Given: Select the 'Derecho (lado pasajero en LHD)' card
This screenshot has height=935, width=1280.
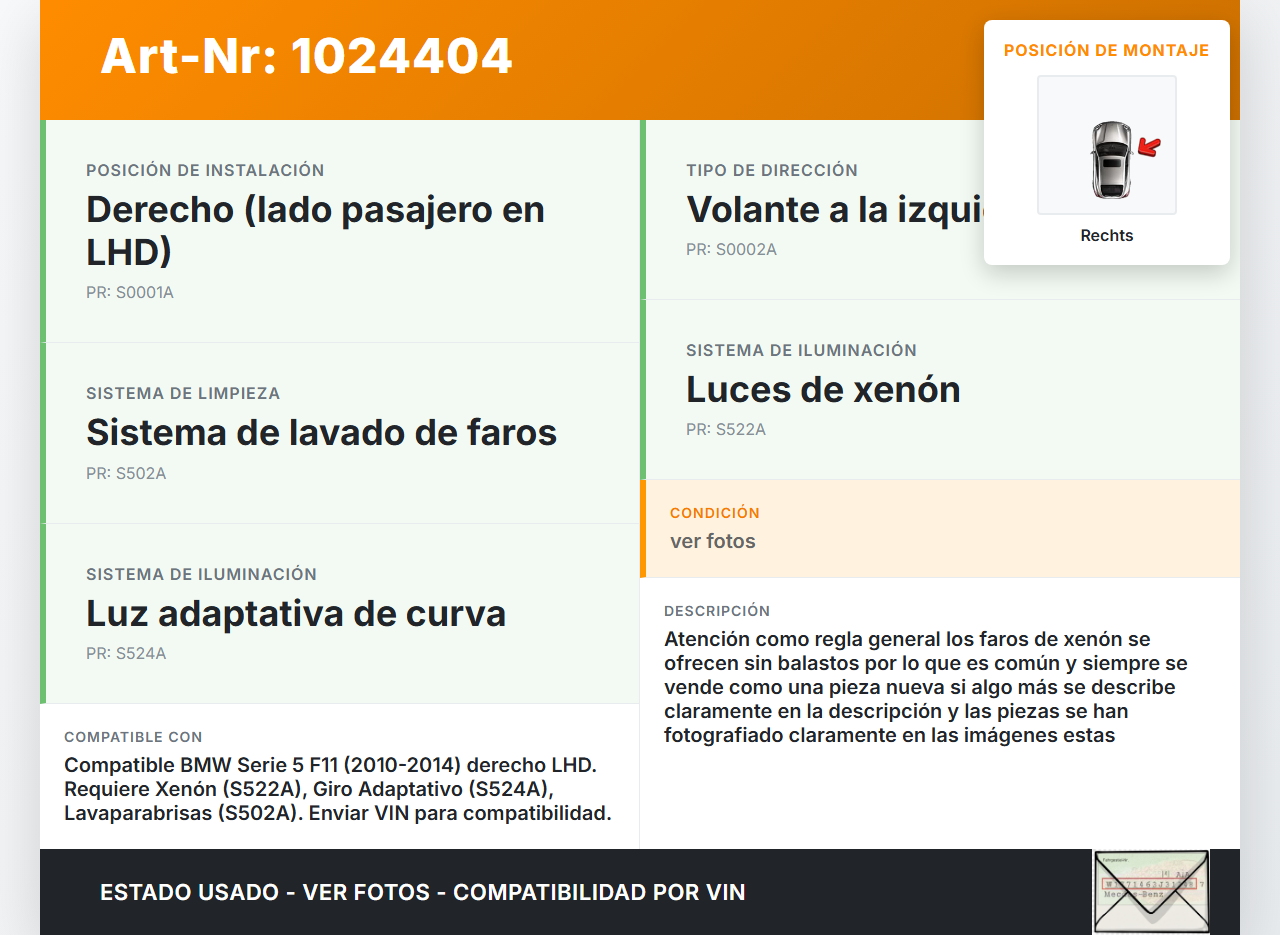Looking at the screenshot, I should click(342, 231).
